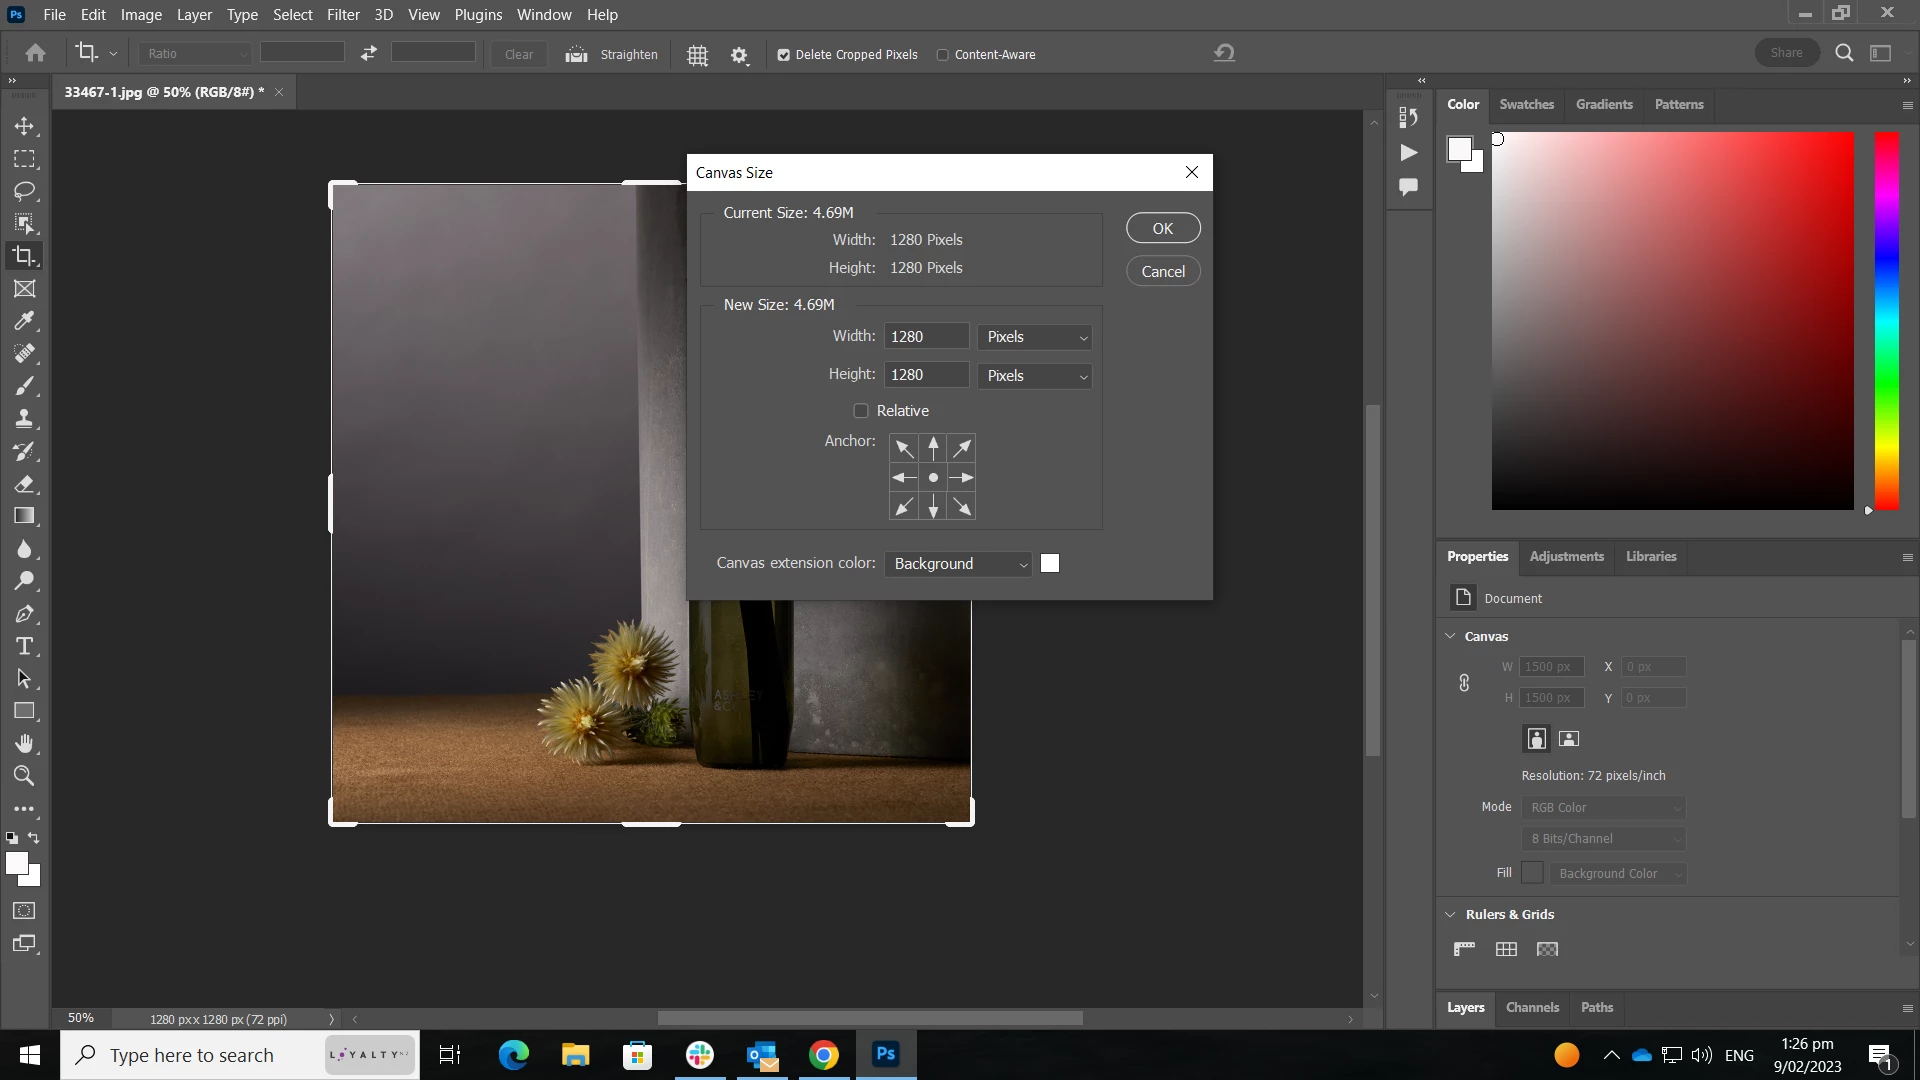The image size is (1920, 1080).
Task: Select the Horizontal Type tool
Action: [x=24, y=646]
